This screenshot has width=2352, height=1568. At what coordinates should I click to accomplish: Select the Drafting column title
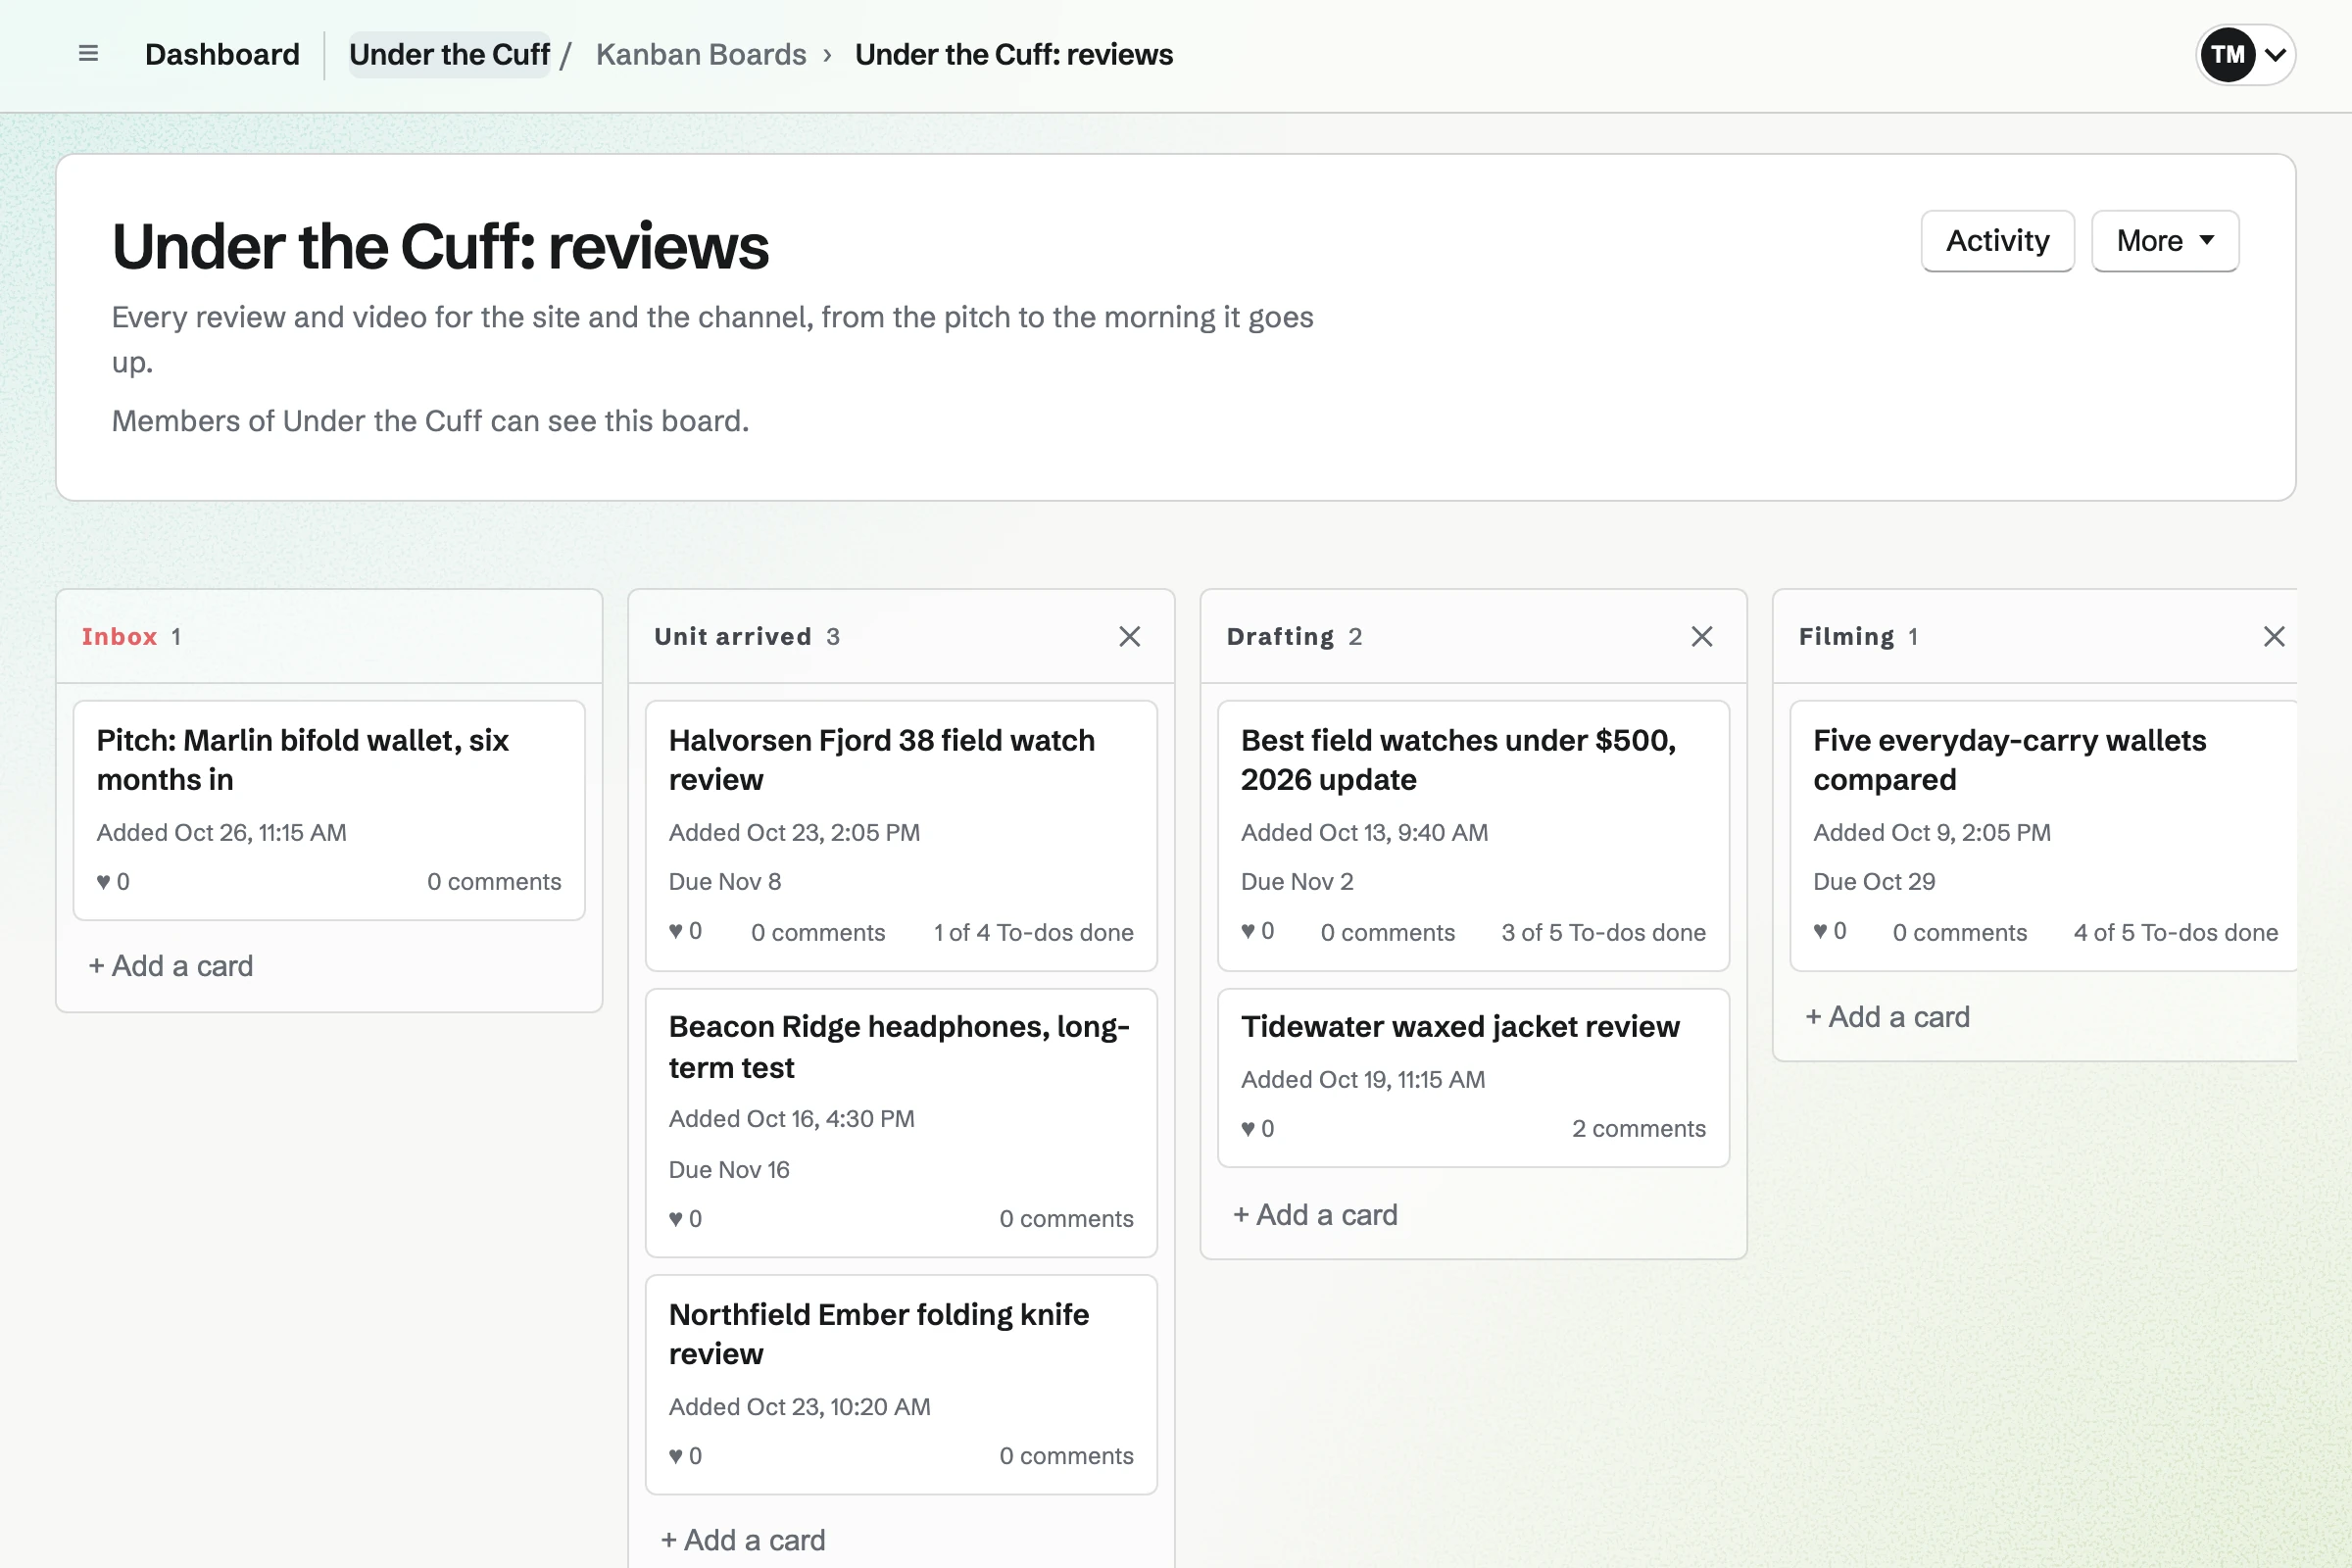[x=1280, y=637]
